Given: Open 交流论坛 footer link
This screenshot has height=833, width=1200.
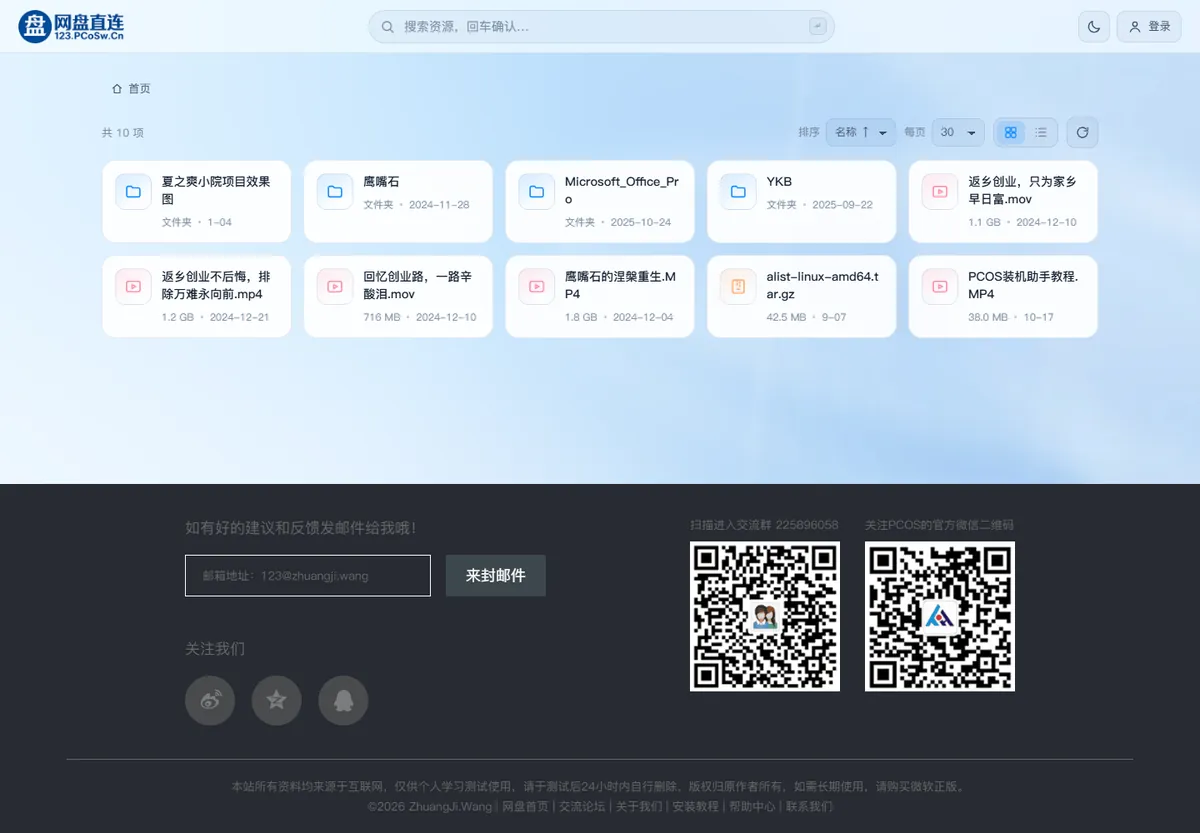Looking at the screenshot, I should coord(582,806).
